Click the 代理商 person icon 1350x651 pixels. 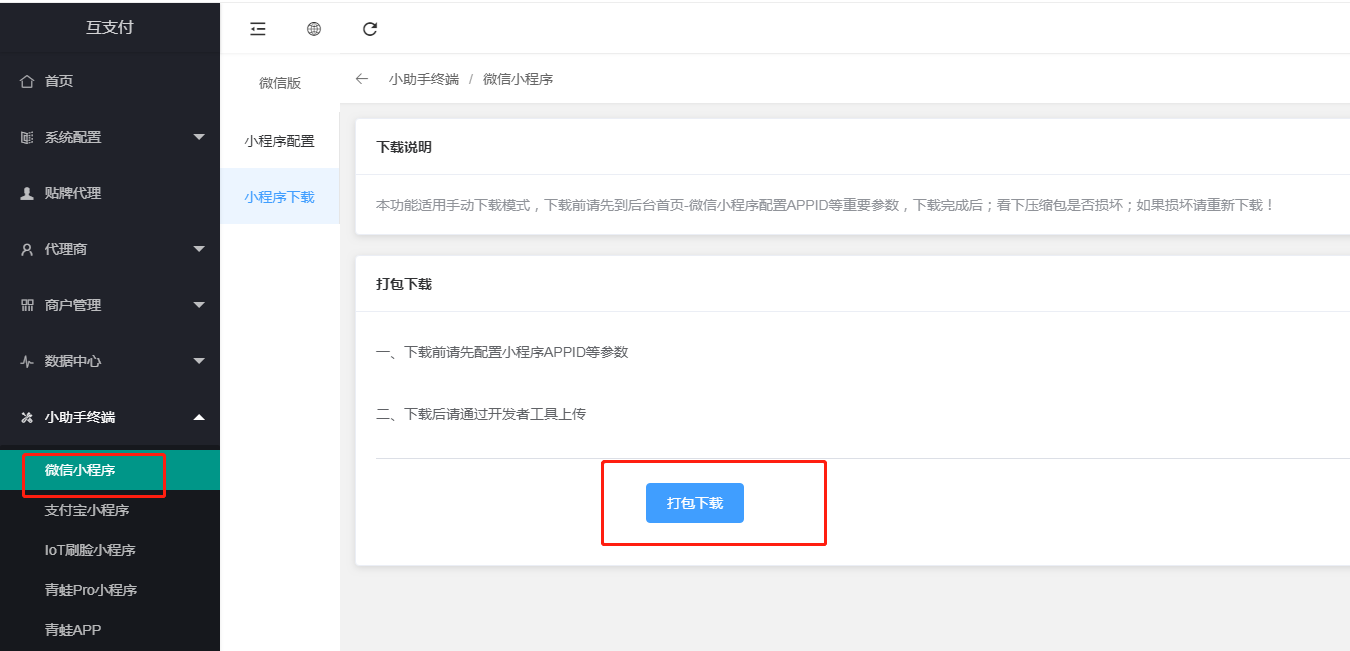click(x=27, y=249)
